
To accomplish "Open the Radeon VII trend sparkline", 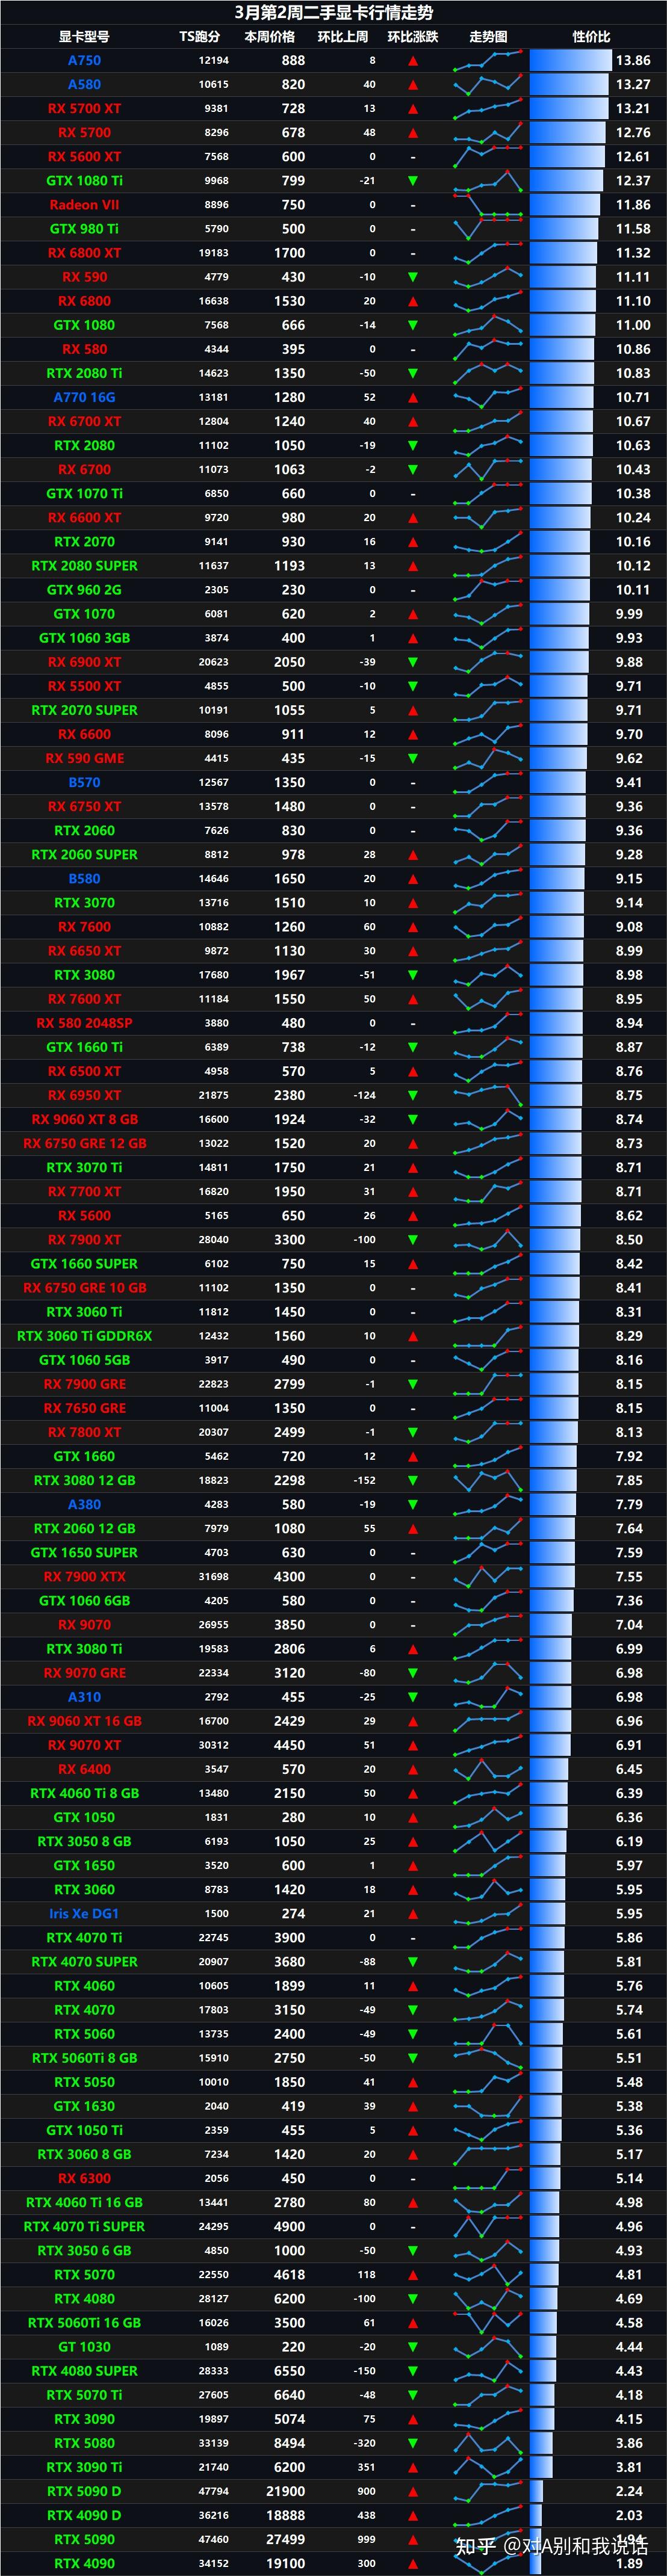I will point(488,205).
